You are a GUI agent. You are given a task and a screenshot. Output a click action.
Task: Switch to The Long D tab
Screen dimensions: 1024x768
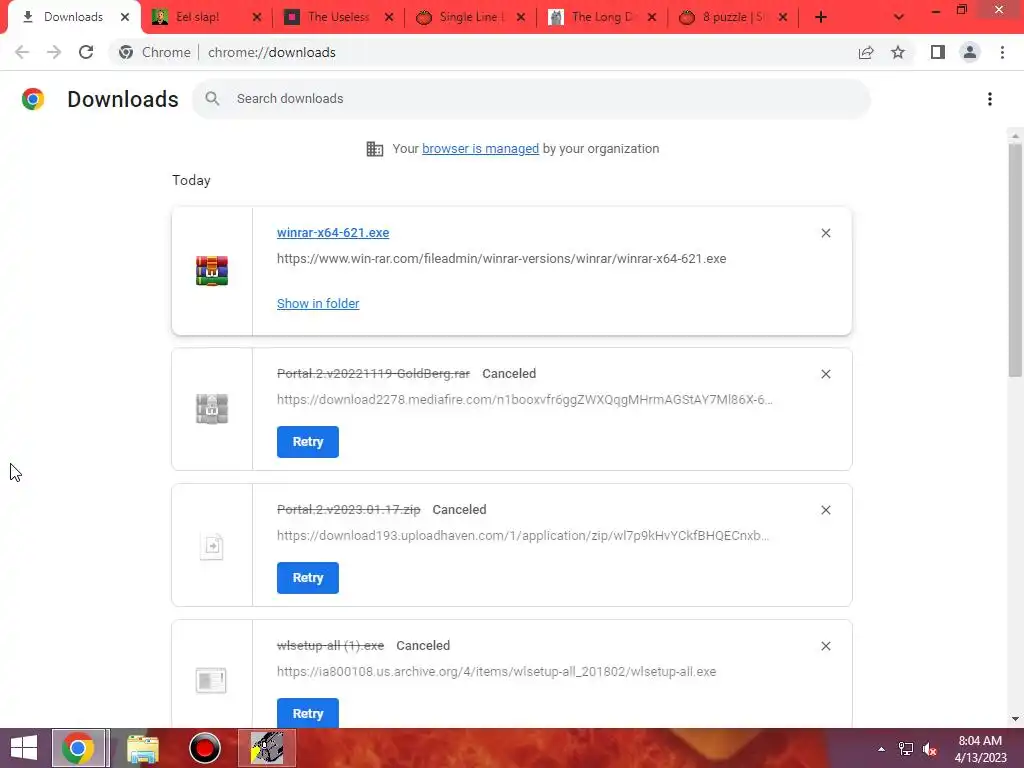(593, 17)
